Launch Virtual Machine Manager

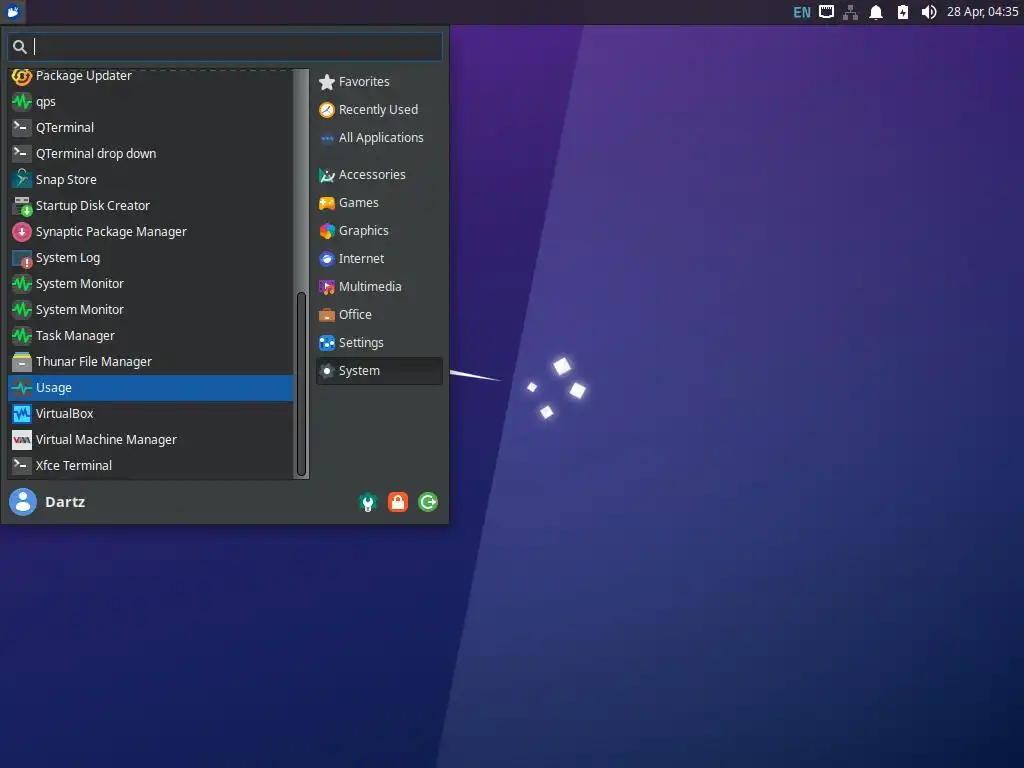click(x=151, y=440)
